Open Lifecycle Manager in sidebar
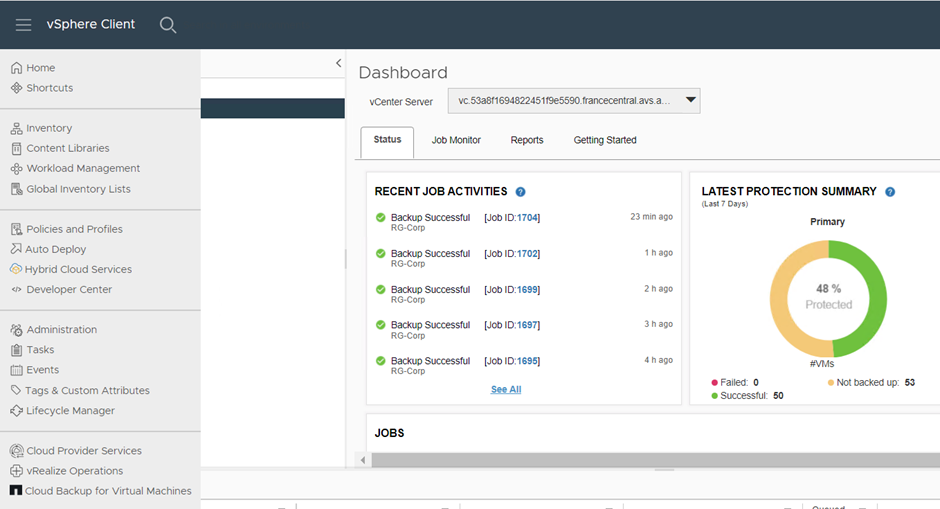Image resolution: width=940 pixels, height=509 pixels. 70,411
